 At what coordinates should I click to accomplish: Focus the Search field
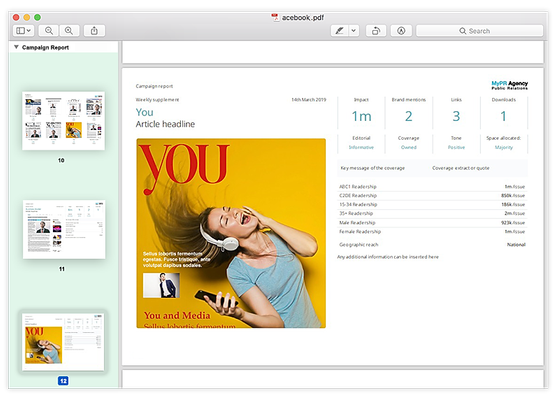[479, 31]
